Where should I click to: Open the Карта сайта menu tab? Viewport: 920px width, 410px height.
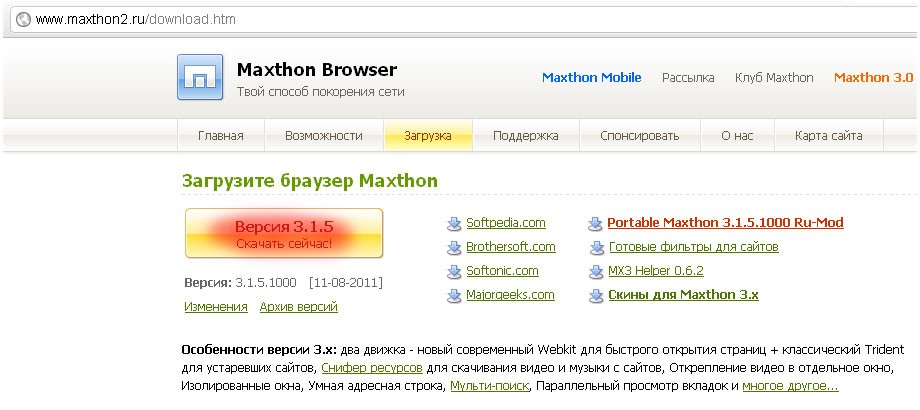point(828,136)
